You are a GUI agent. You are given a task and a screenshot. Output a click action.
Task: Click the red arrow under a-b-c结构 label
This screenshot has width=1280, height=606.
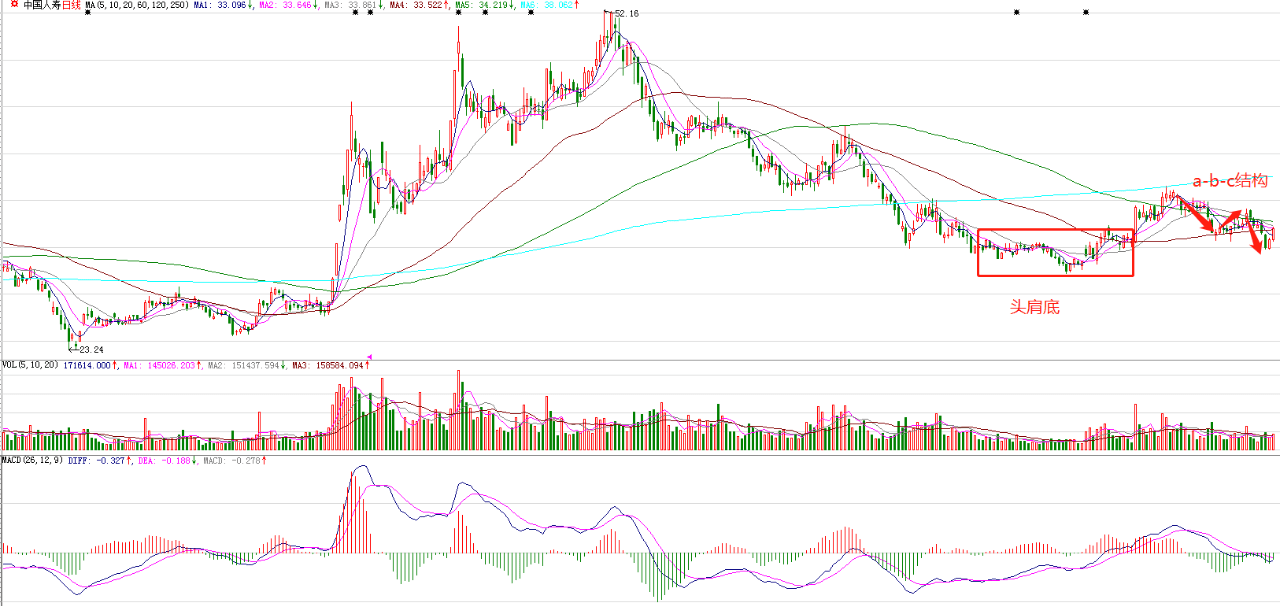pyautogui.click(x=1193, y=215)
